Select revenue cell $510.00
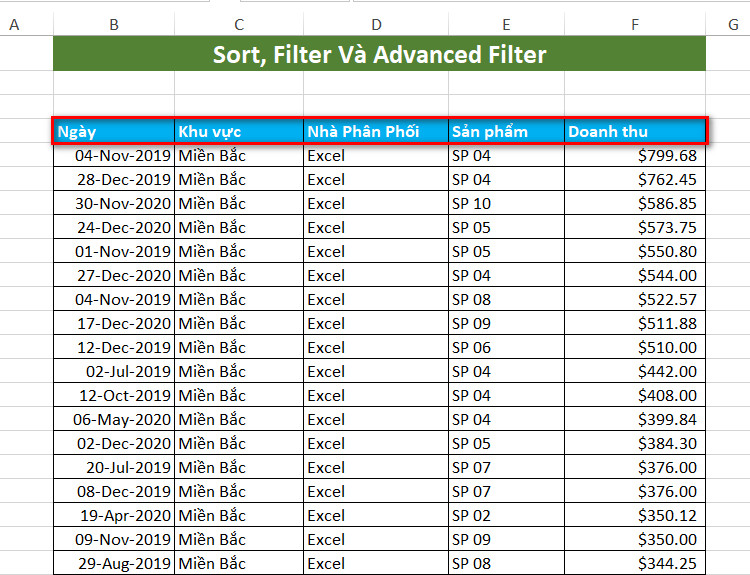 click(x=635, y=347)
